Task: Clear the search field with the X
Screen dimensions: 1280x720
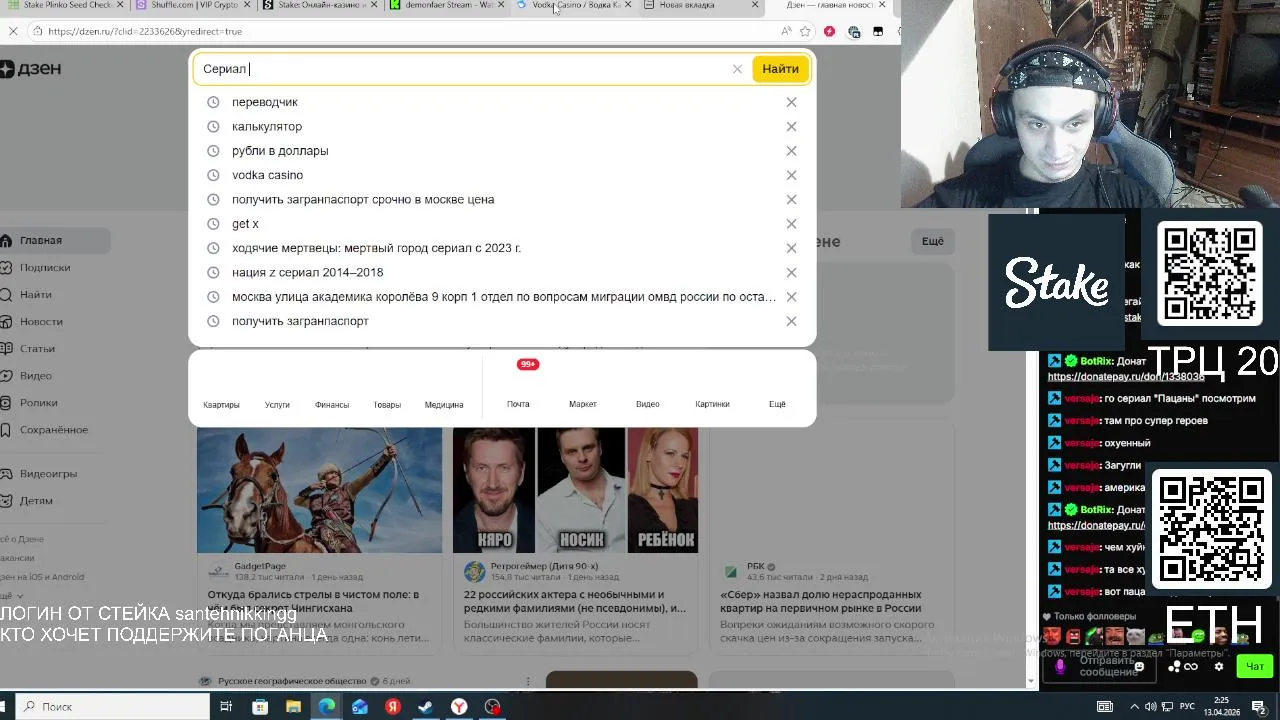Action: [x=737, y=69]
